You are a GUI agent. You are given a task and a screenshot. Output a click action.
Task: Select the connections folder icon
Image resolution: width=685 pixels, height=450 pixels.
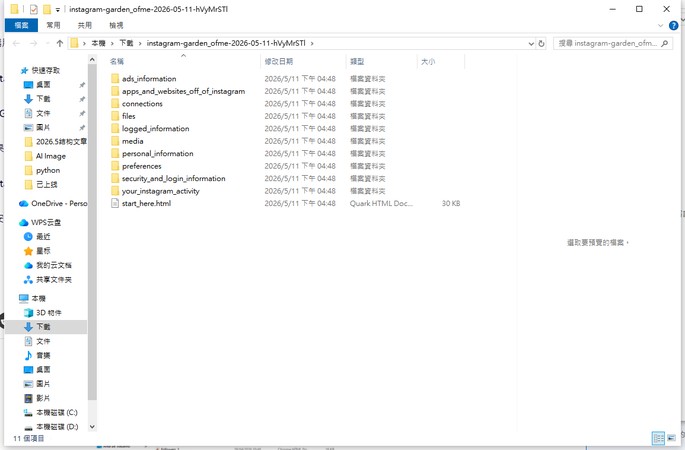[115, 104]
